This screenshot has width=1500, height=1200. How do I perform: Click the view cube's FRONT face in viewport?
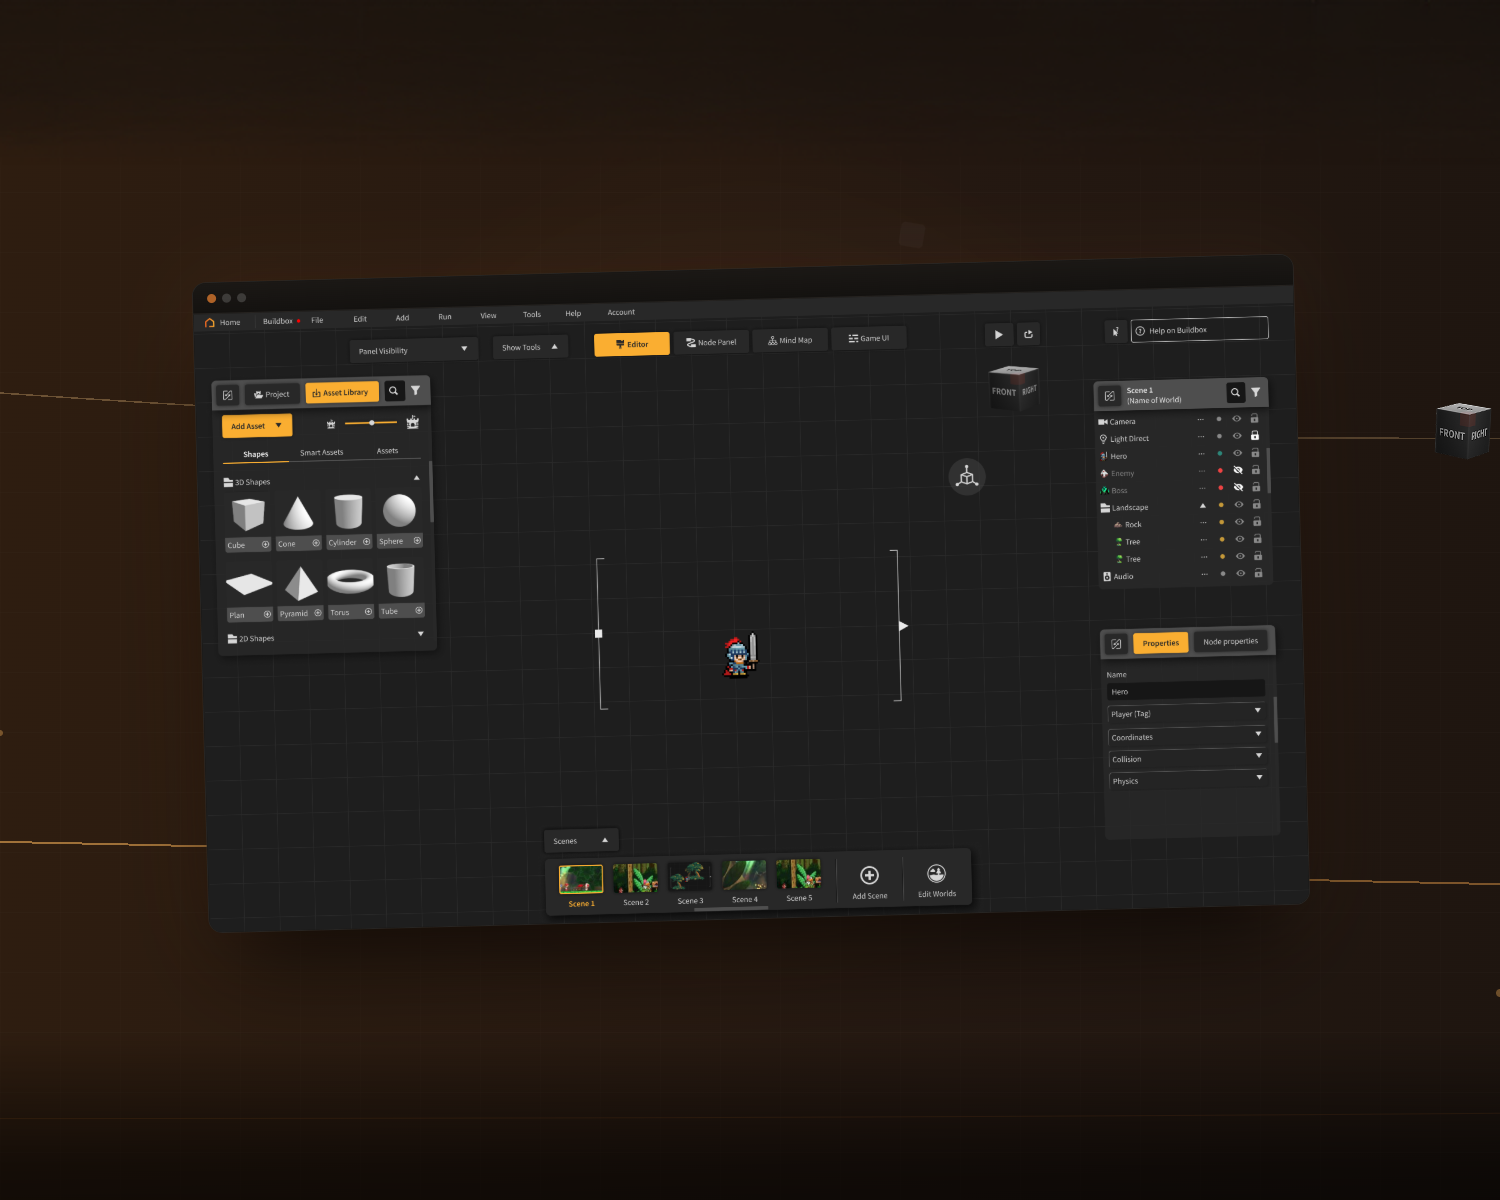pos(1004,392)
